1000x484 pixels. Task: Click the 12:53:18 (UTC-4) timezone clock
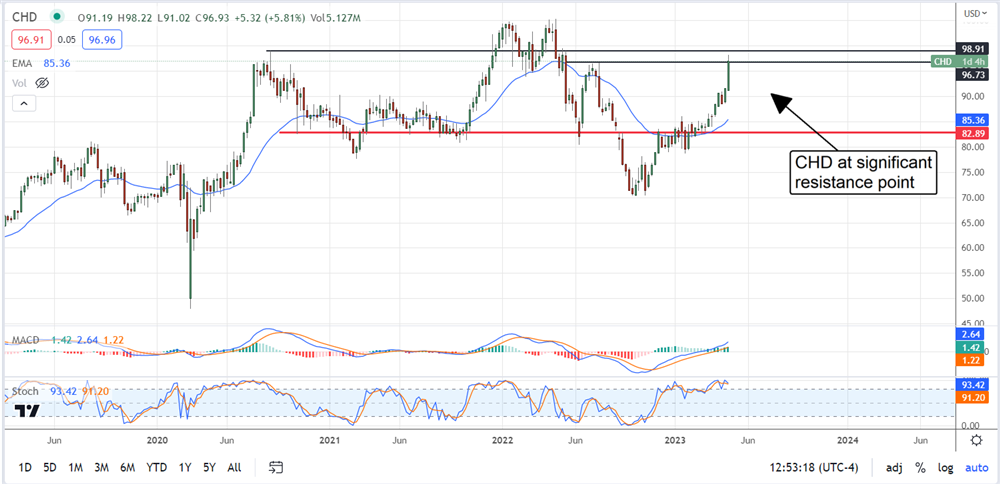(814, 467)
